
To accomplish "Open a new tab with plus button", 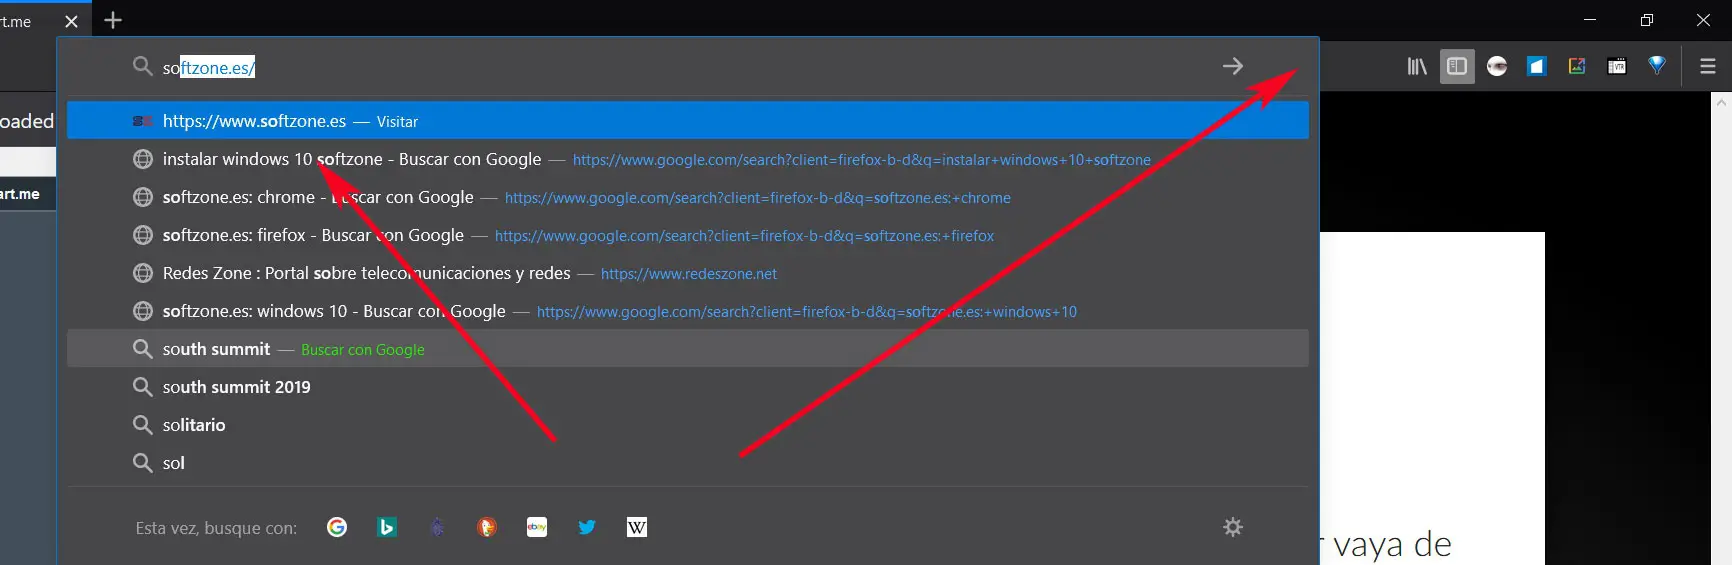I will [x=113, y=20].
